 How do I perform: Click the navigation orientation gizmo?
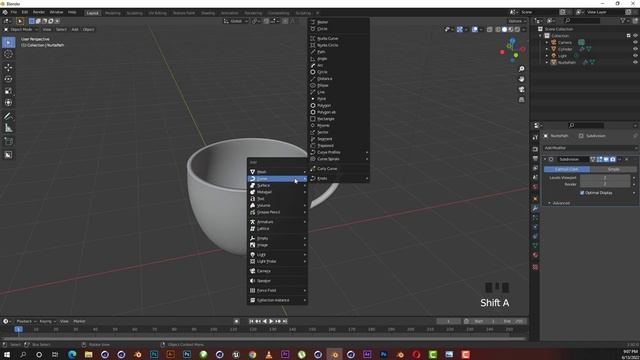pos(513,51)
